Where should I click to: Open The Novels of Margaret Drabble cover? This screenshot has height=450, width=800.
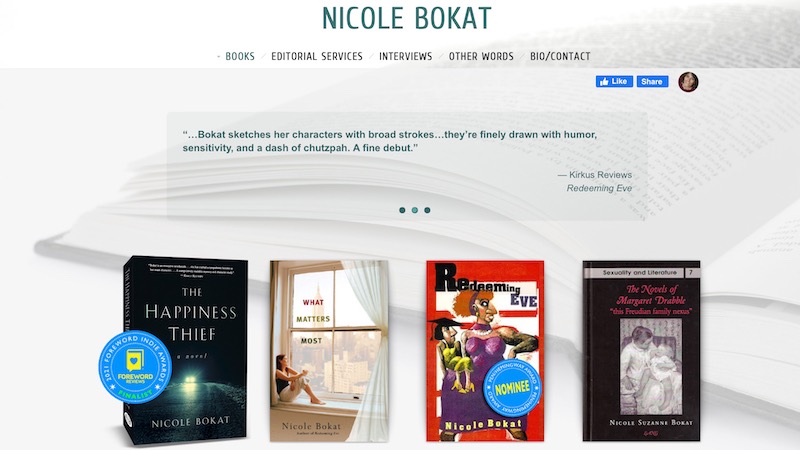(x=641, y=351)
